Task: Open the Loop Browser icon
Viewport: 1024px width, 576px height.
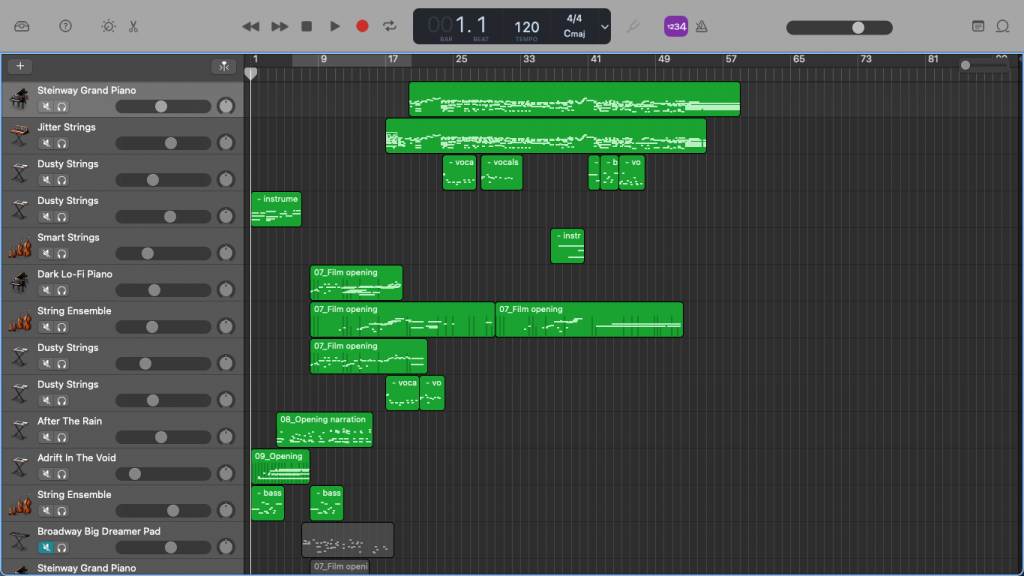Action: [1003, 26]
